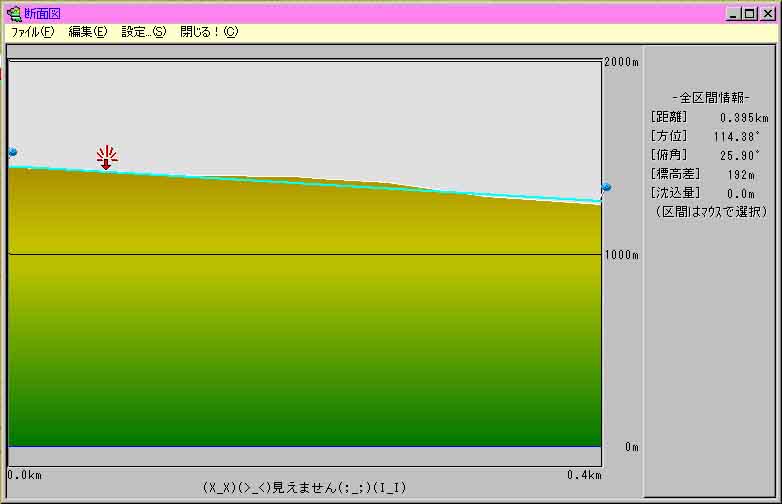
Task: Click the 見えません status message
Action: pyautogui.click(x=304, y=488)
